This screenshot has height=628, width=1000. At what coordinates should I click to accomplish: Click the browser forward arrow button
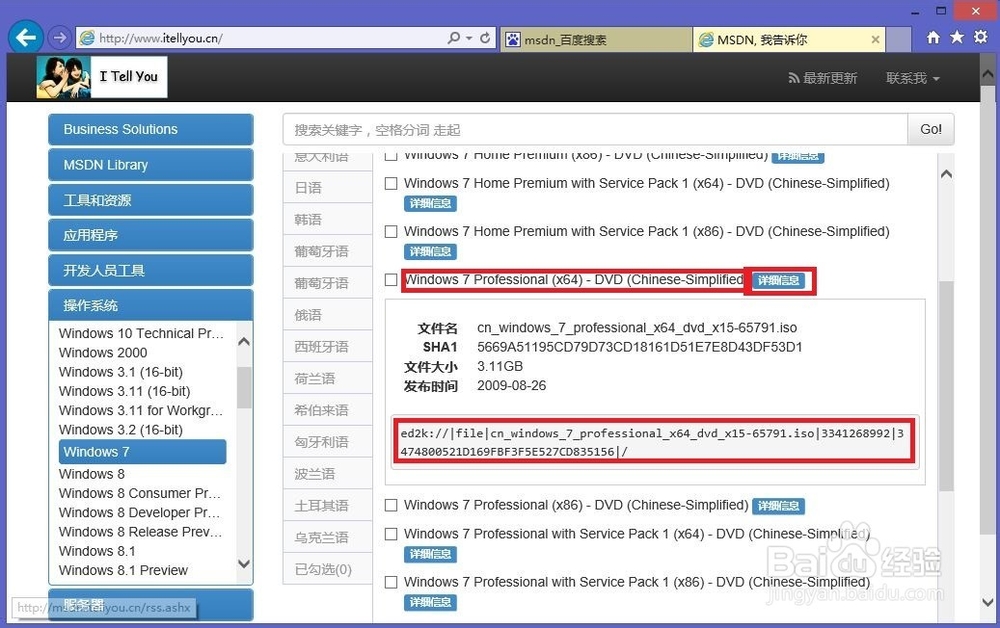(59, 38)
